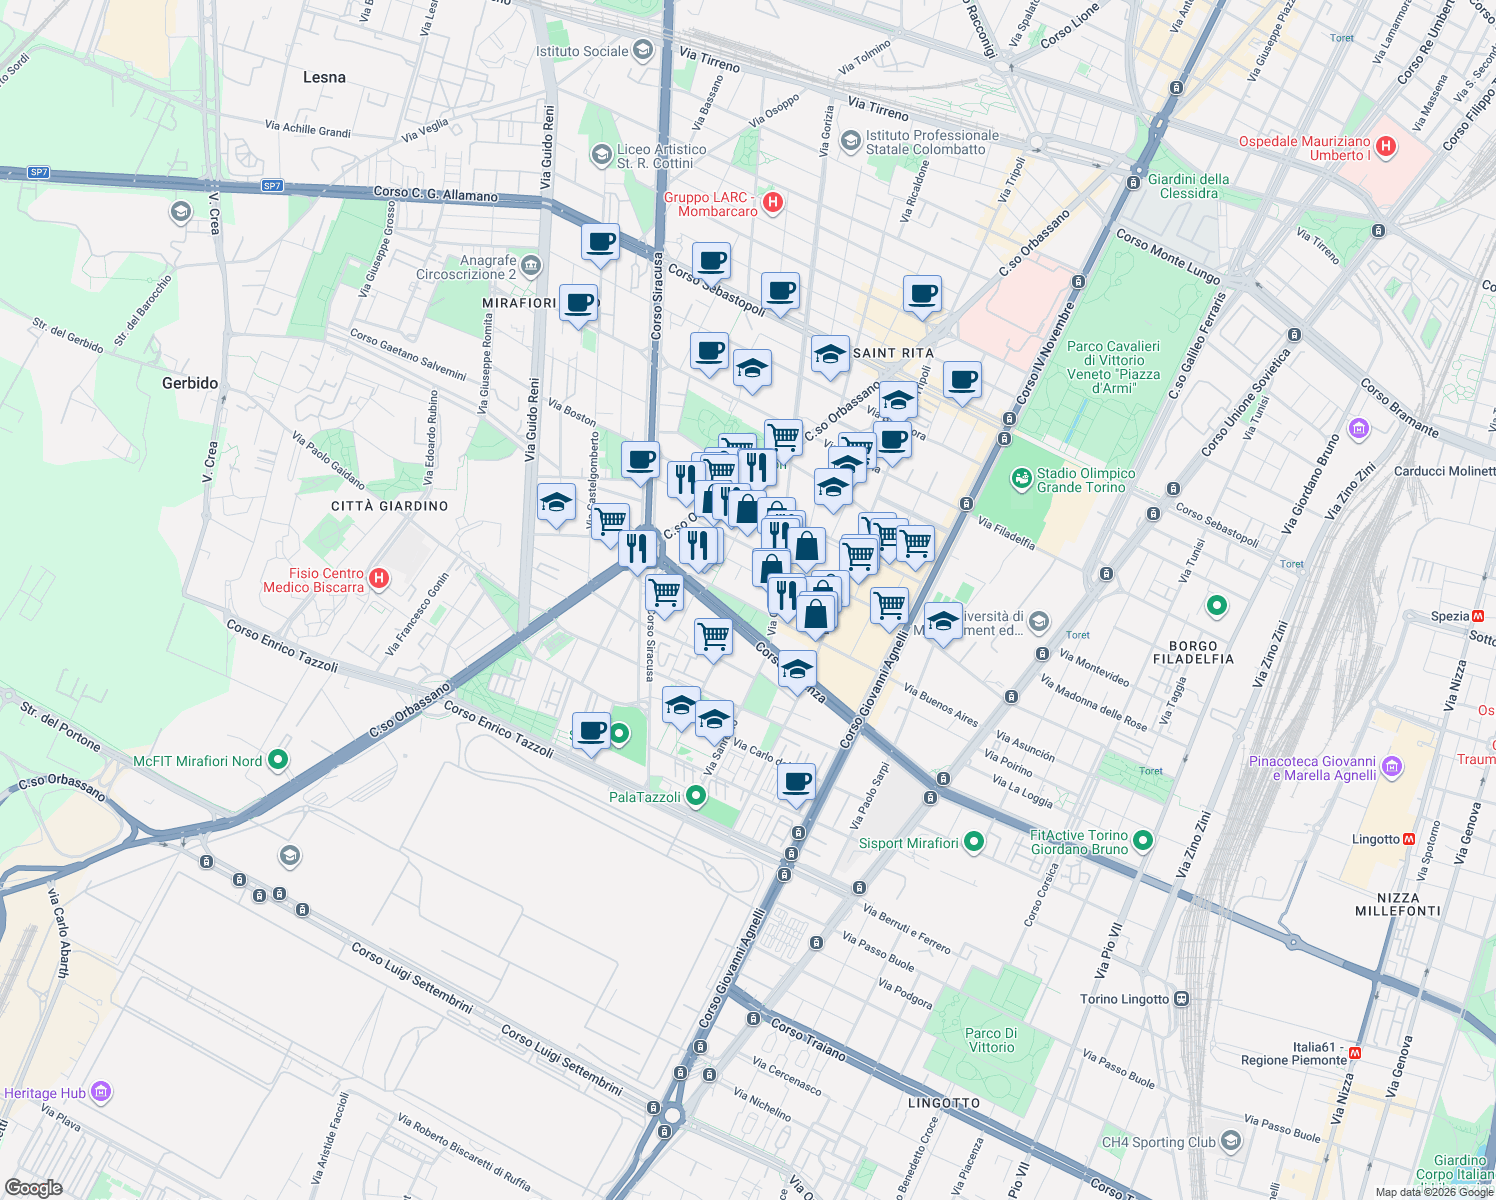1496x1200 pixels.
Task: Open the Italia61 metro station icon
Action: point(1356,1053)
